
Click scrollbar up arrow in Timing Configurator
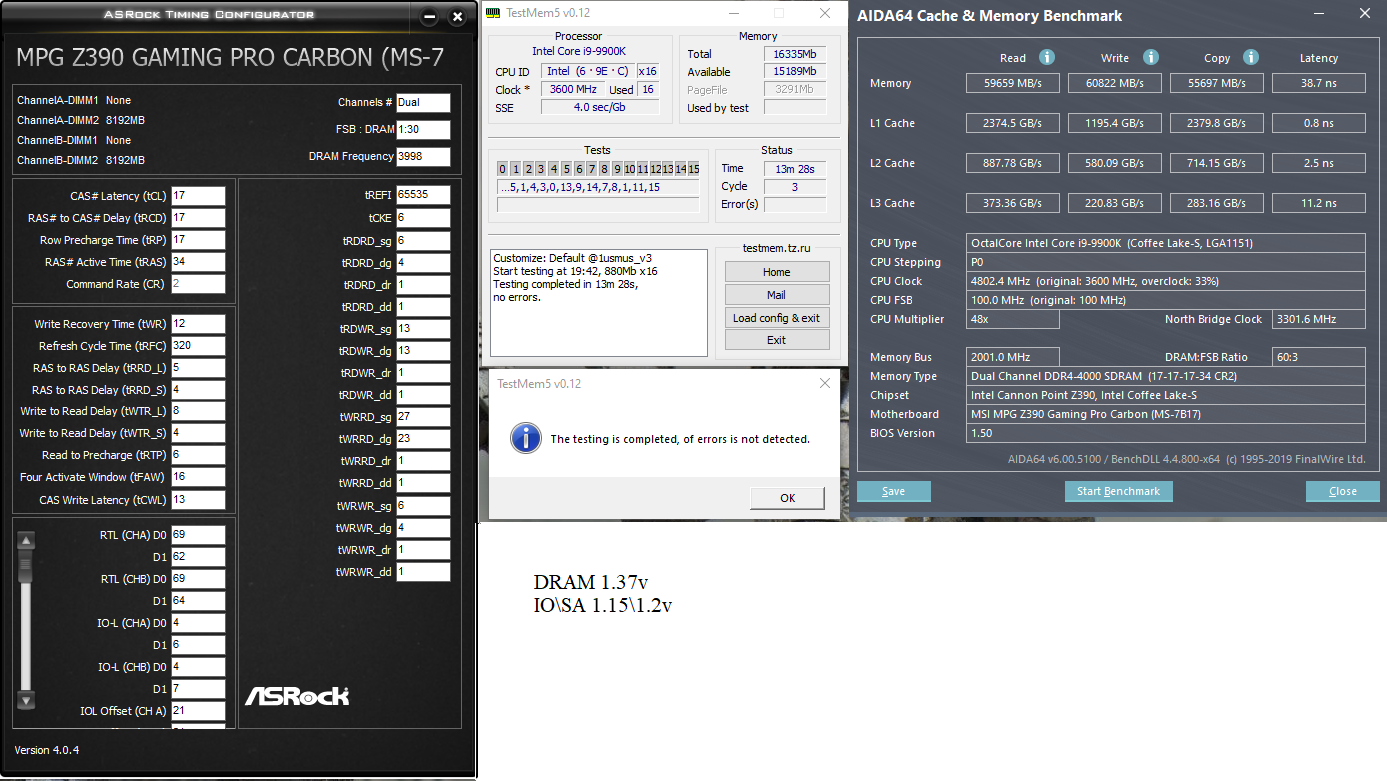coord(27,541)
